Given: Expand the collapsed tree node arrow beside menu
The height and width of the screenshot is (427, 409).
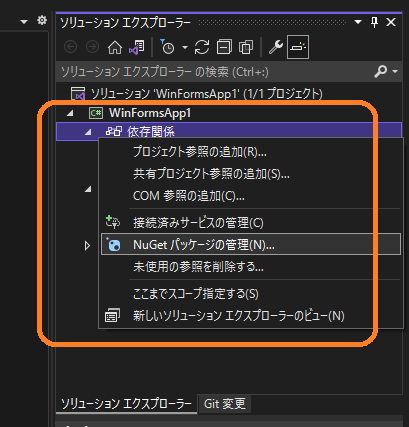Looking at the screenshot, I should pyautogui.click(x=87, y=246).
